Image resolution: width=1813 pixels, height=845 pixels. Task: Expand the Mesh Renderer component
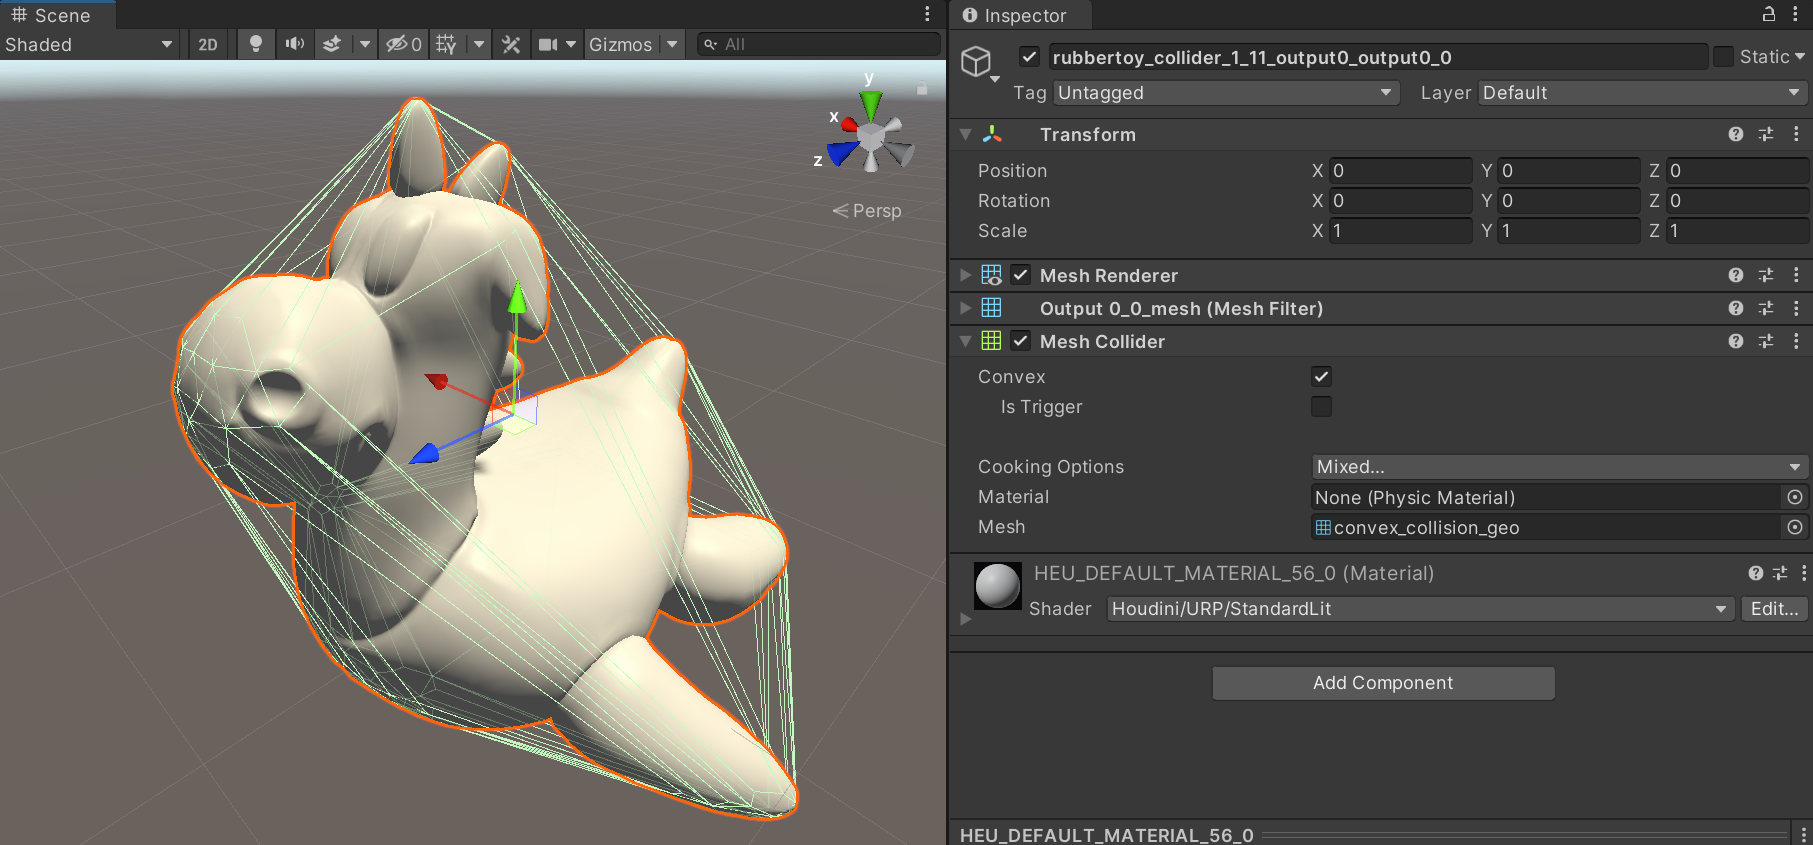965,275
